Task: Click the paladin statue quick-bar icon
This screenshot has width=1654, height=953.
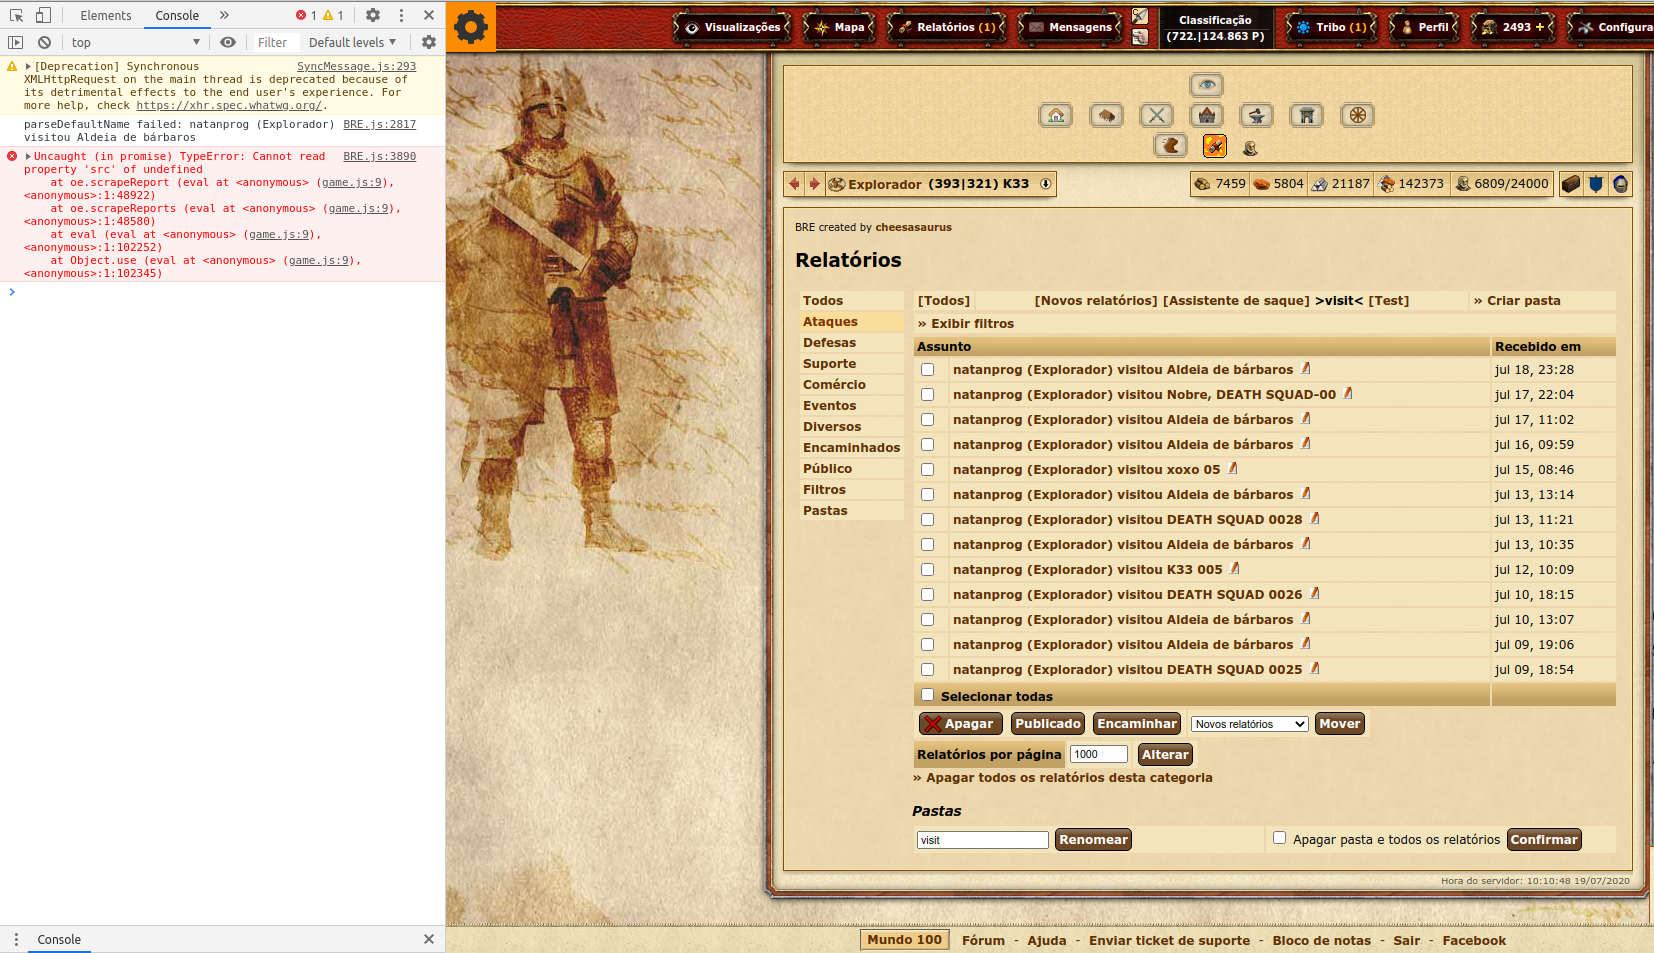Action: [x=1250, y=148]
